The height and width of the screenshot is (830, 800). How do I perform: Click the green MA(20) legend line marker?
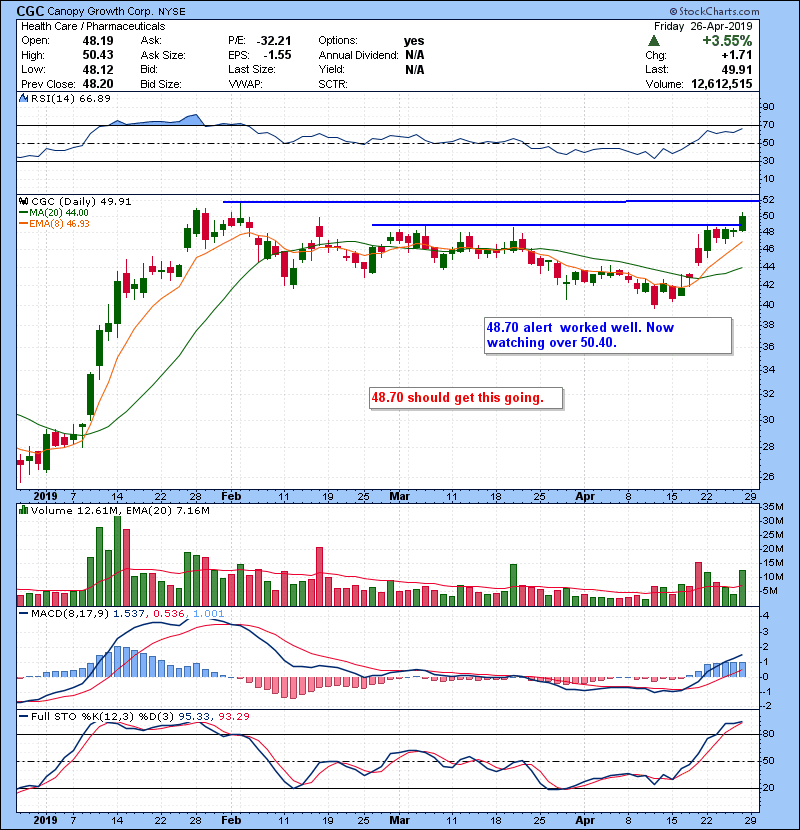(23, 212)
